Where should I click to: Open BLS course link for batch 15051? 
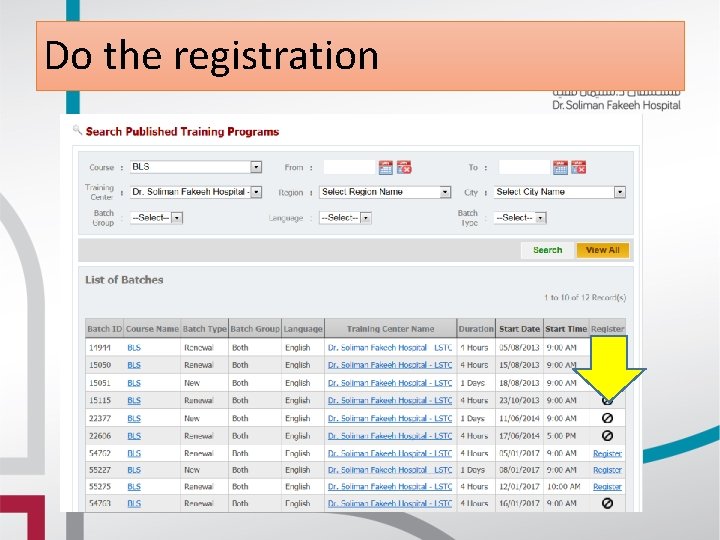pos(134,382)
